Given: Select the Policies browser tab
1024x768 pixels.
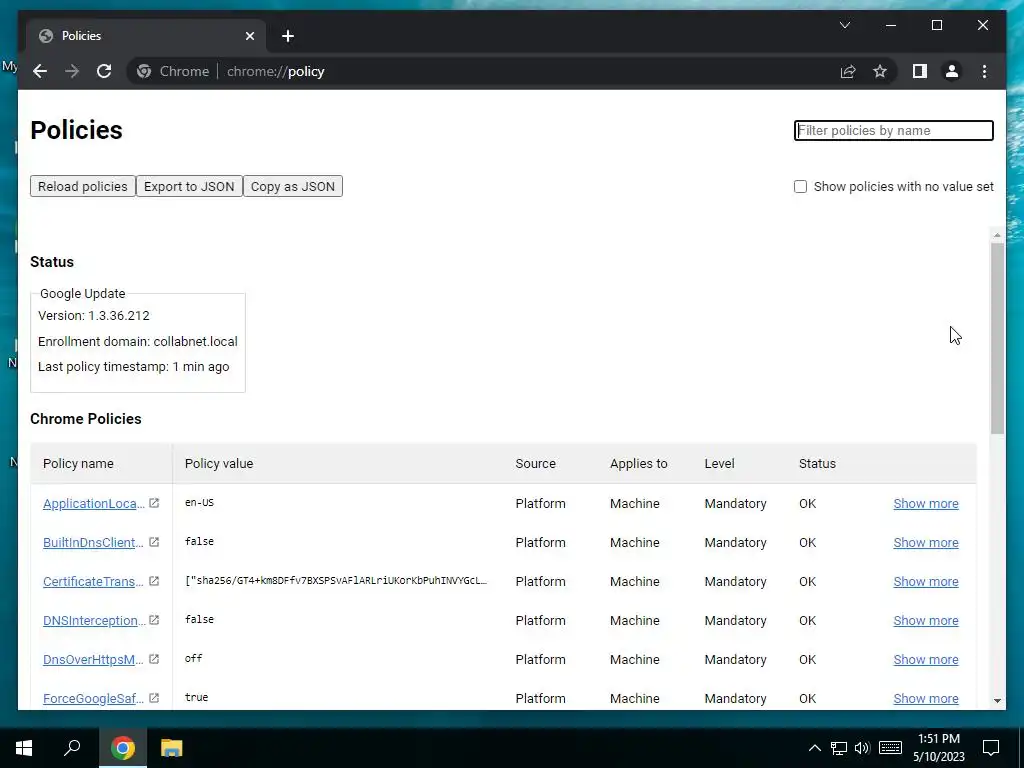Looking at the screenshot, I should click(146, 36).
